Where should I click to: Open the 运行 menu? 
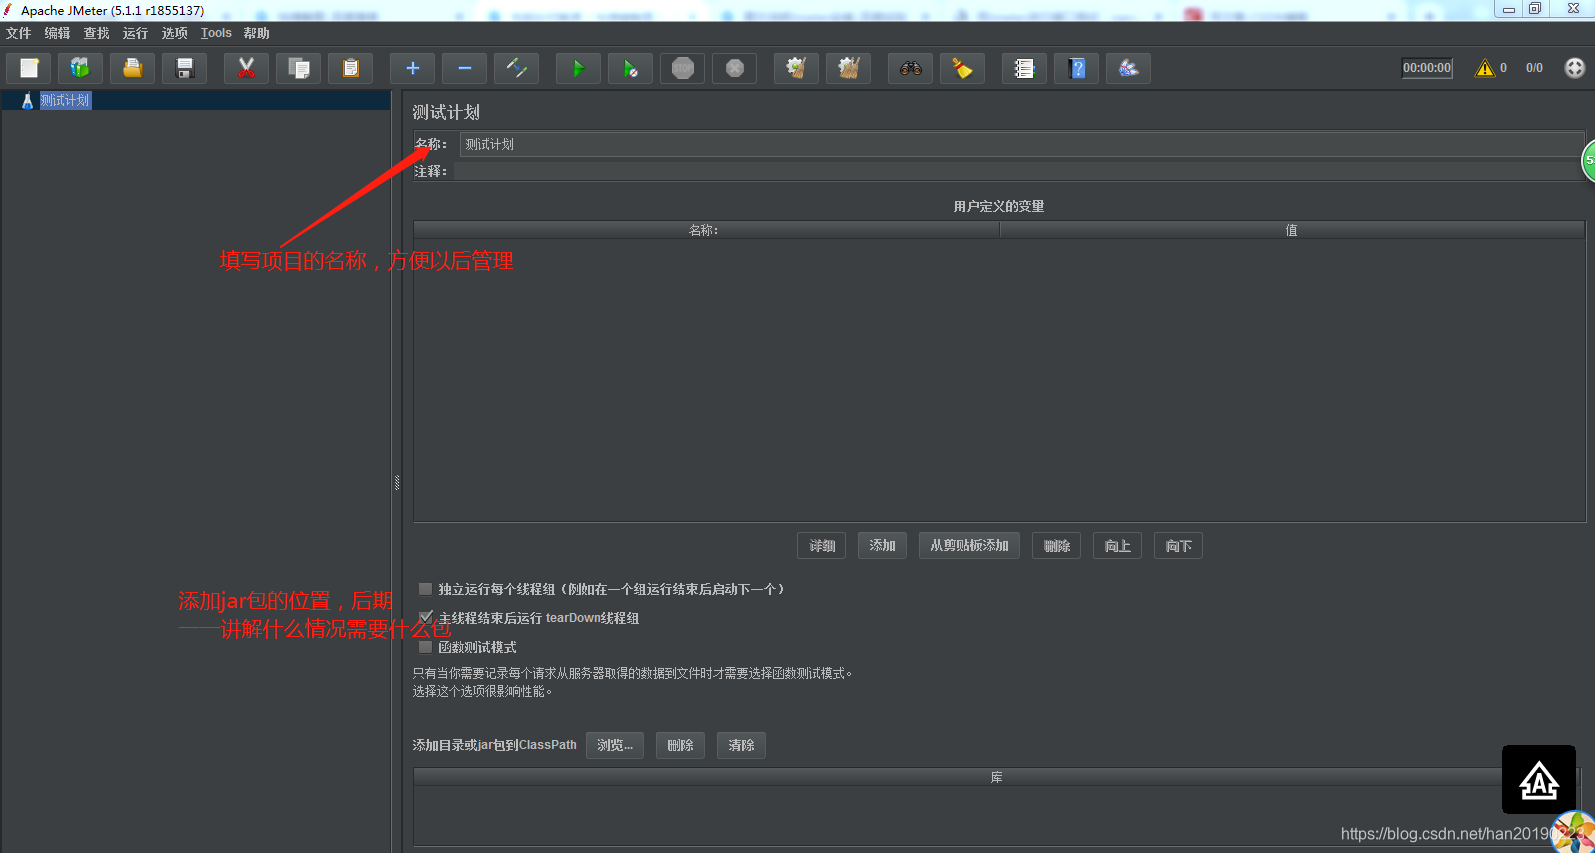135,33
